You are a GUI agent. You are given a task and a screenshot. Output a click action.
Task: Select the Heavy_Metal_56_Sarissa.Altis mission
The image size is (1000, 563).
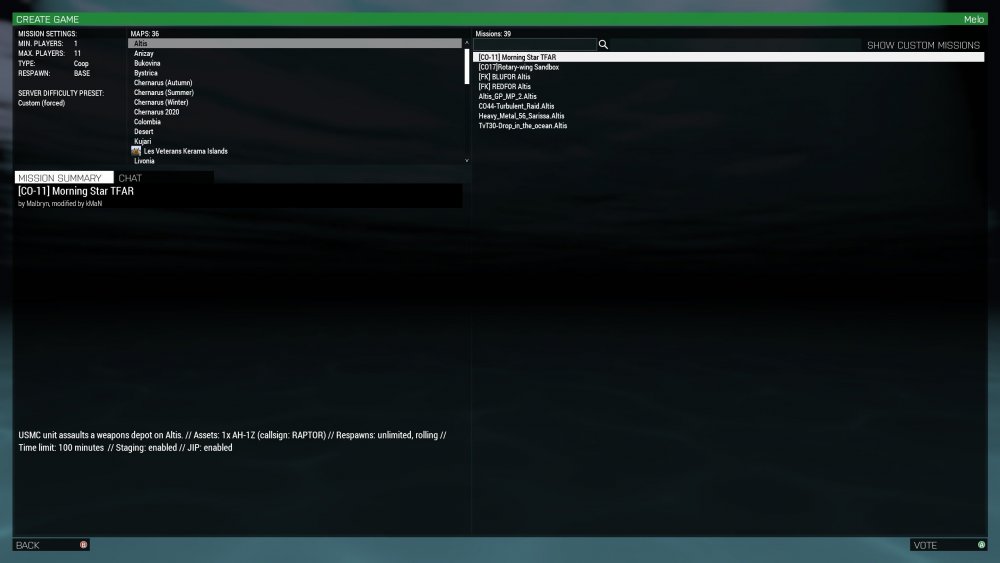521,116
